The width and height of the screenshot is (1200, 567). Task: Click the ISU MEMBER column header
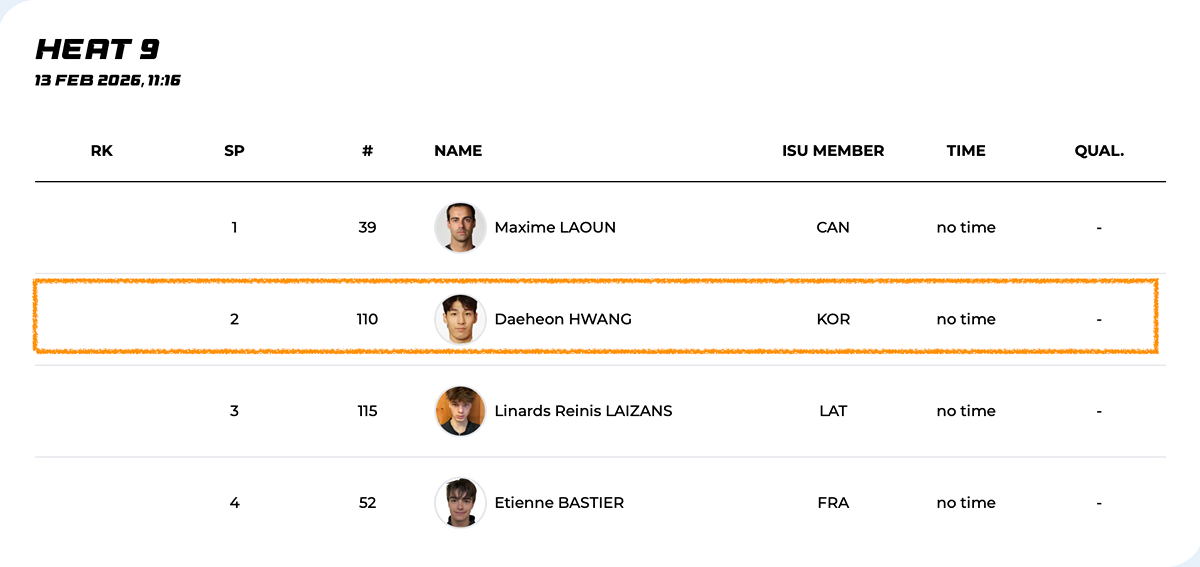tap(833, 151)
